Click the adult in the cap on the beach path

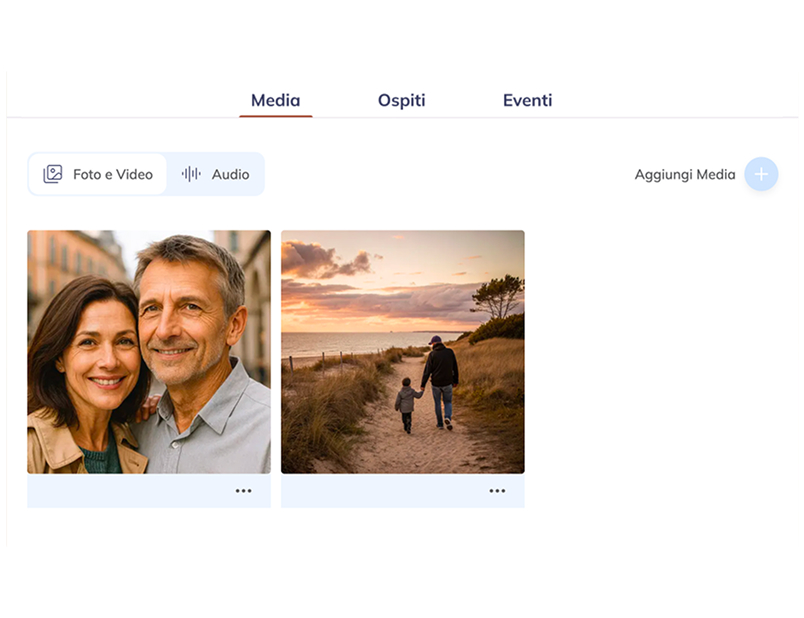(439, 377)
